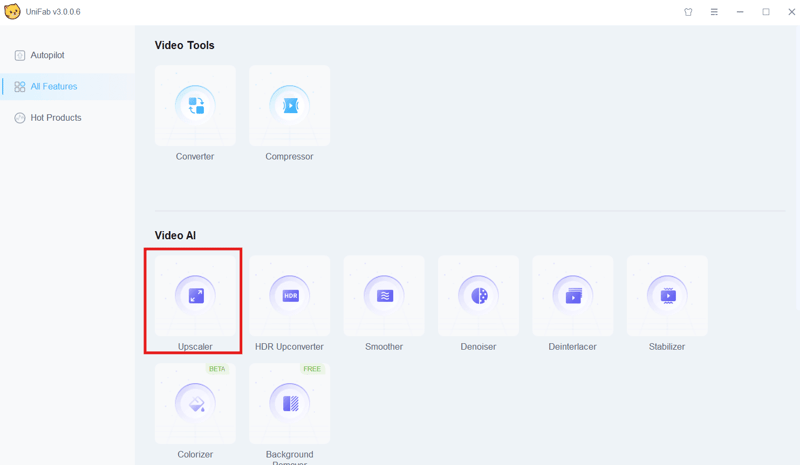This screenshot has width=800, height=465.
Task: Click the FREE badge on Background Remover
Action: coord(312,369)
